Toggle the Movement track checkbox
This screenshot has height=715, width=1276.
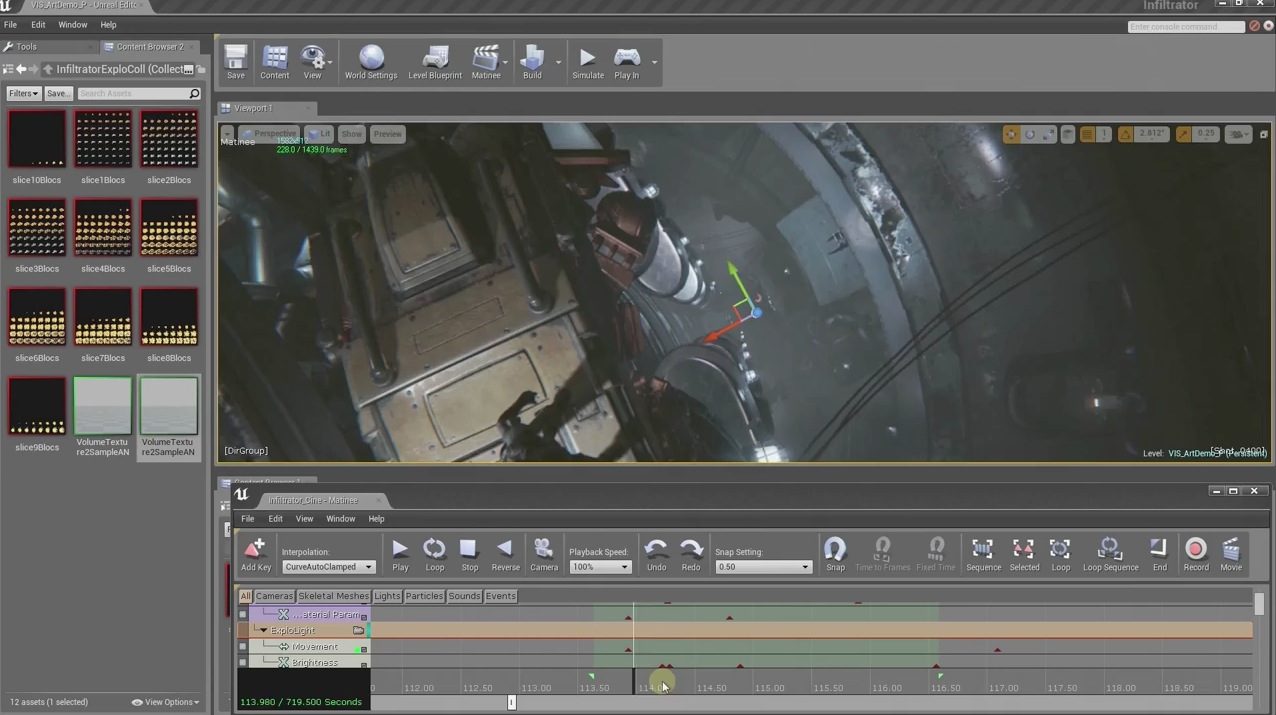[242, 647]
